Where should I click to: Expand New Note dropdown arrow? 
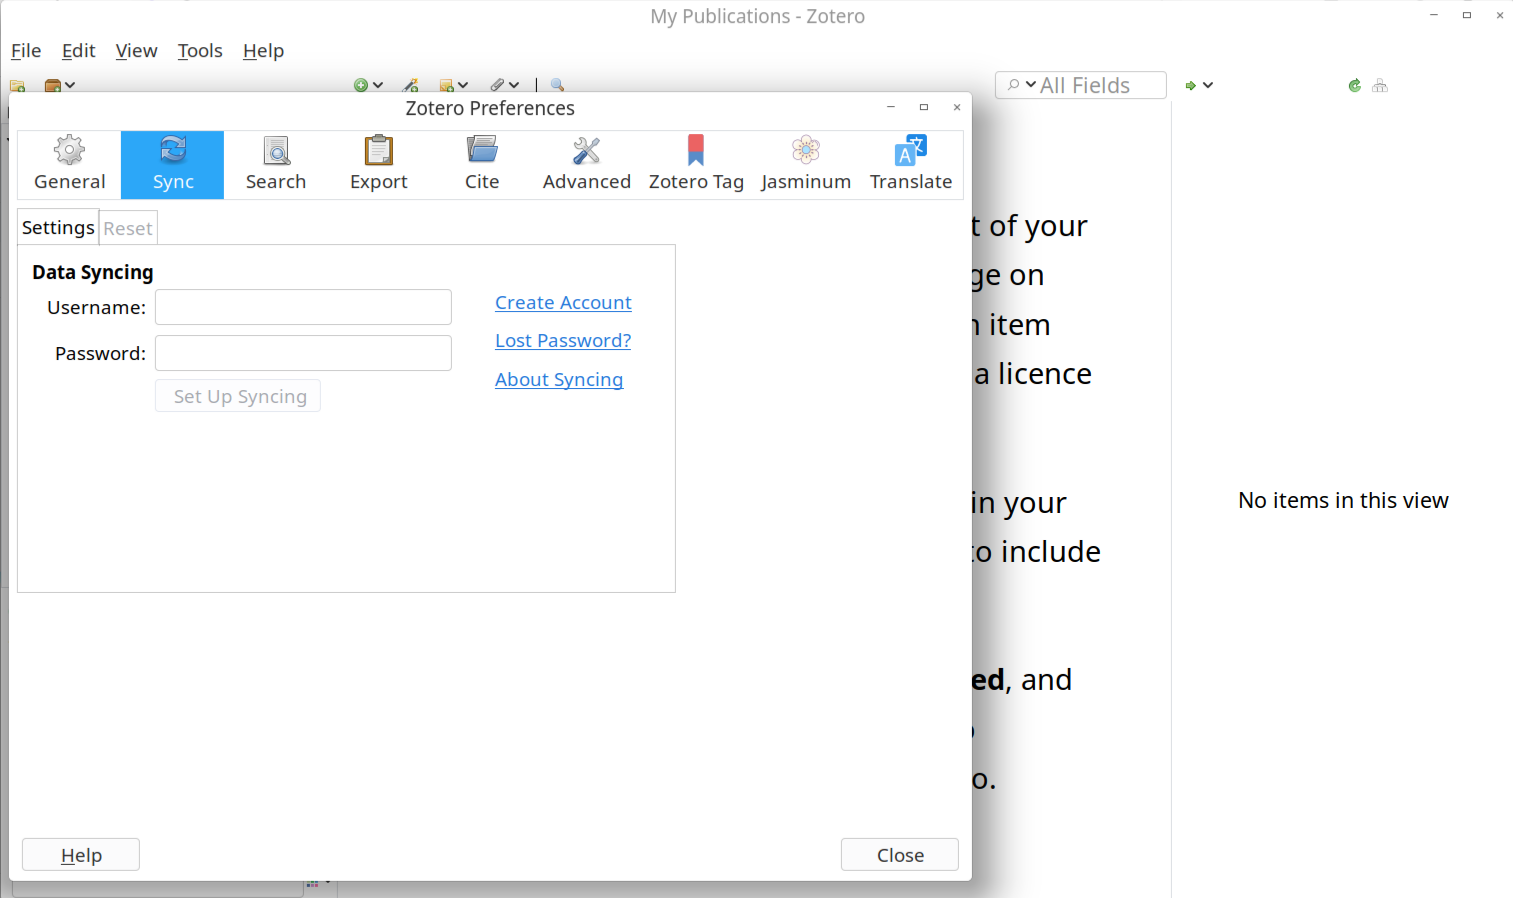(x=463, y=86)
